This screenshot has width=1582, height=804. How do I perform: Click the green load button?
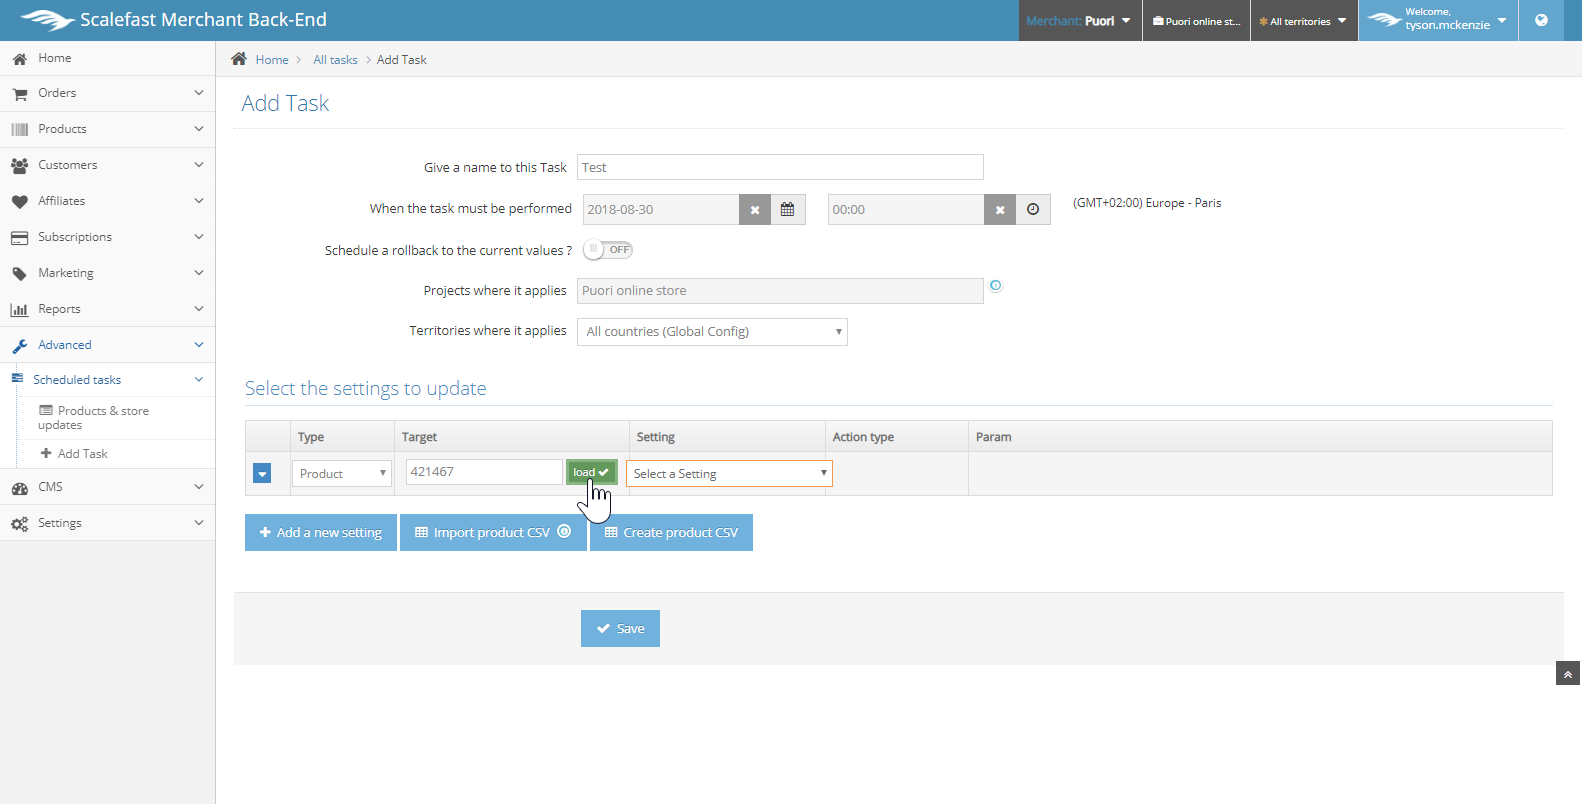tap(590, 472)
